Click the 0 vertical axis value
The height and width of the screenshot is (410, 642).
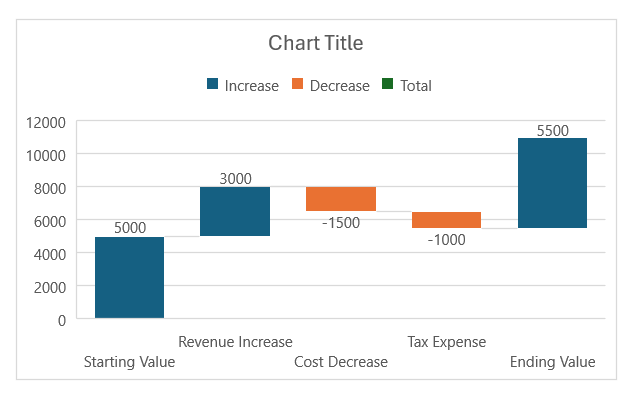click(x=62, y=320)
